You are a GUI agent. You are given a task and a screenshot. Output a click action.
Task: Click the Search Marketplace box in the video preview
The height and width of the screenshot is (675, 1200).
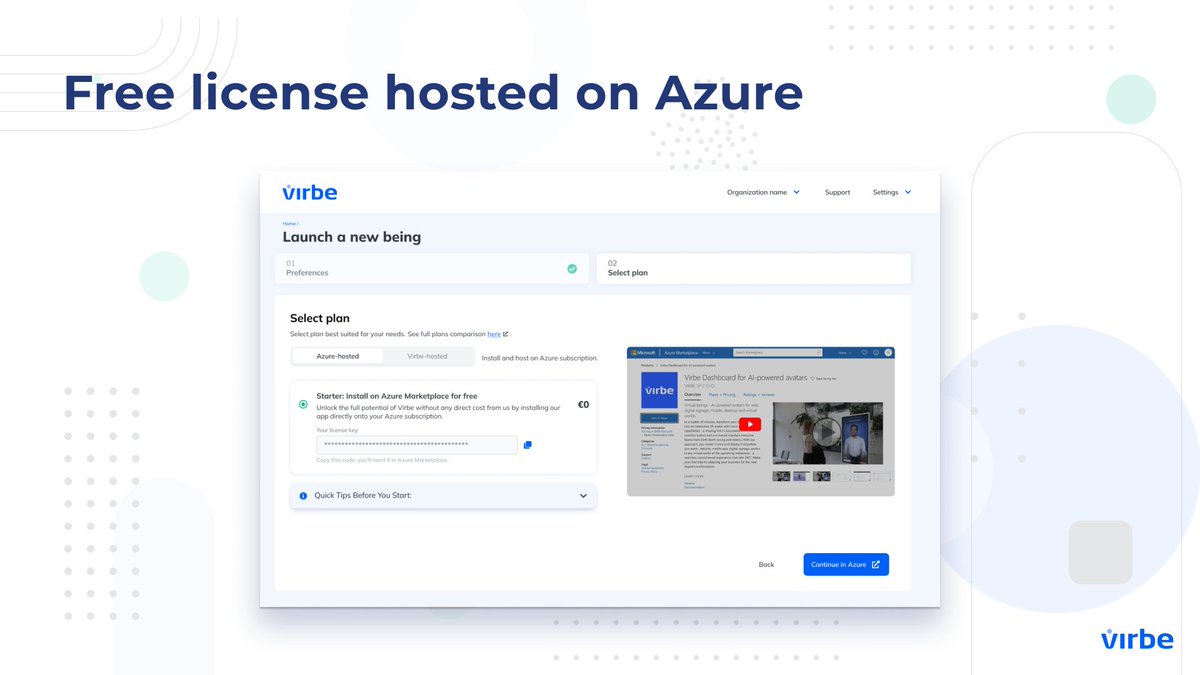(777, 352)
